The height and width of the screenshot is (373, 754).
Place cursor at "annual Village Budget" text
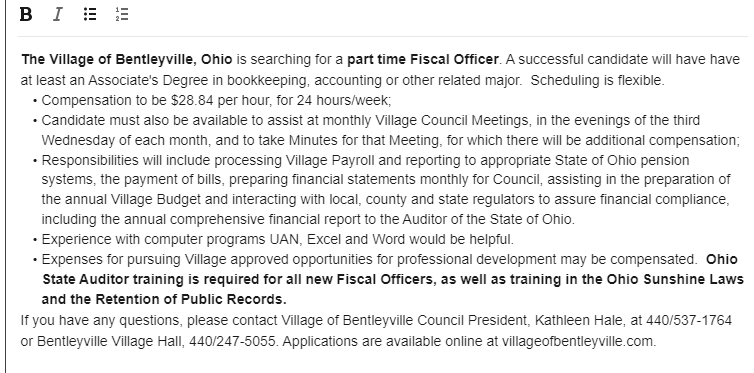pos(147,199)
